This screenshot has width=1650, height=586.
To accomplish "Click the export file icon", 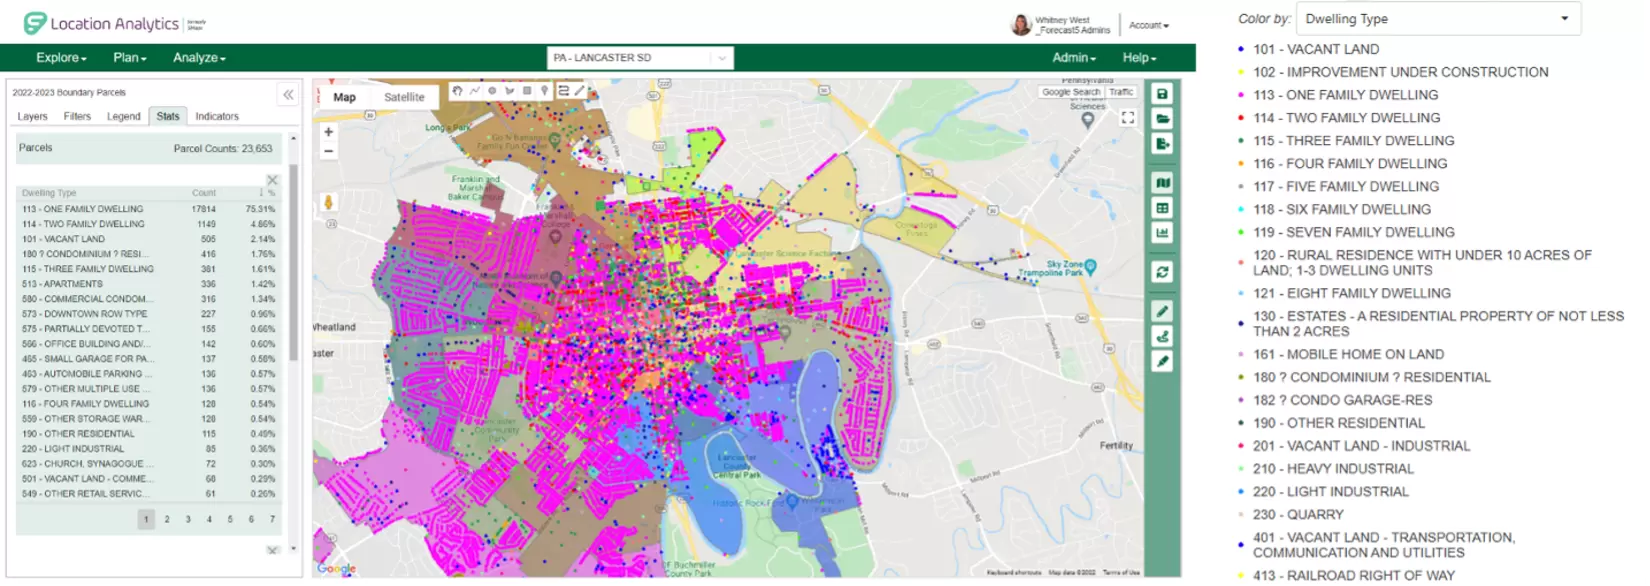I will pos(1162,144).
